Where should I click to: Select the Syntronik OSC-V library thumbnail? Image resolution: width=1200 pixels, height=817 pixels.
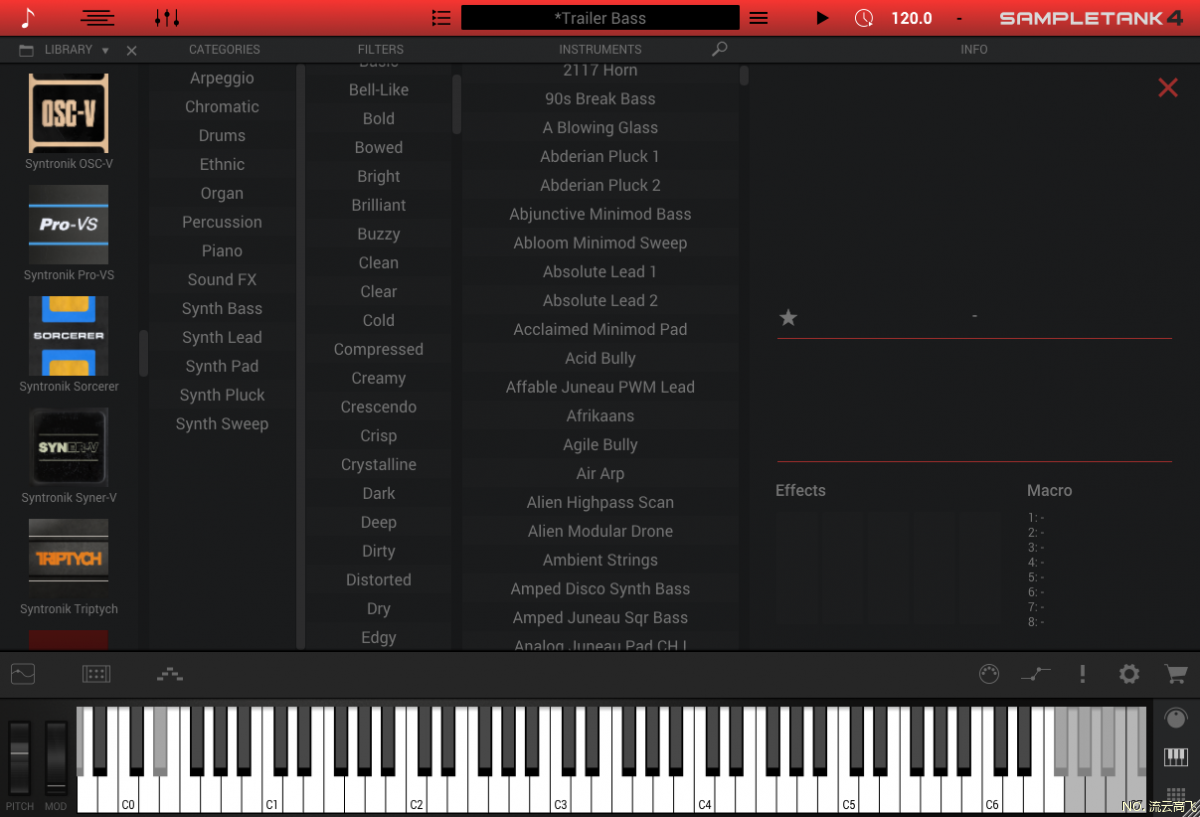(x=69, y=113)
